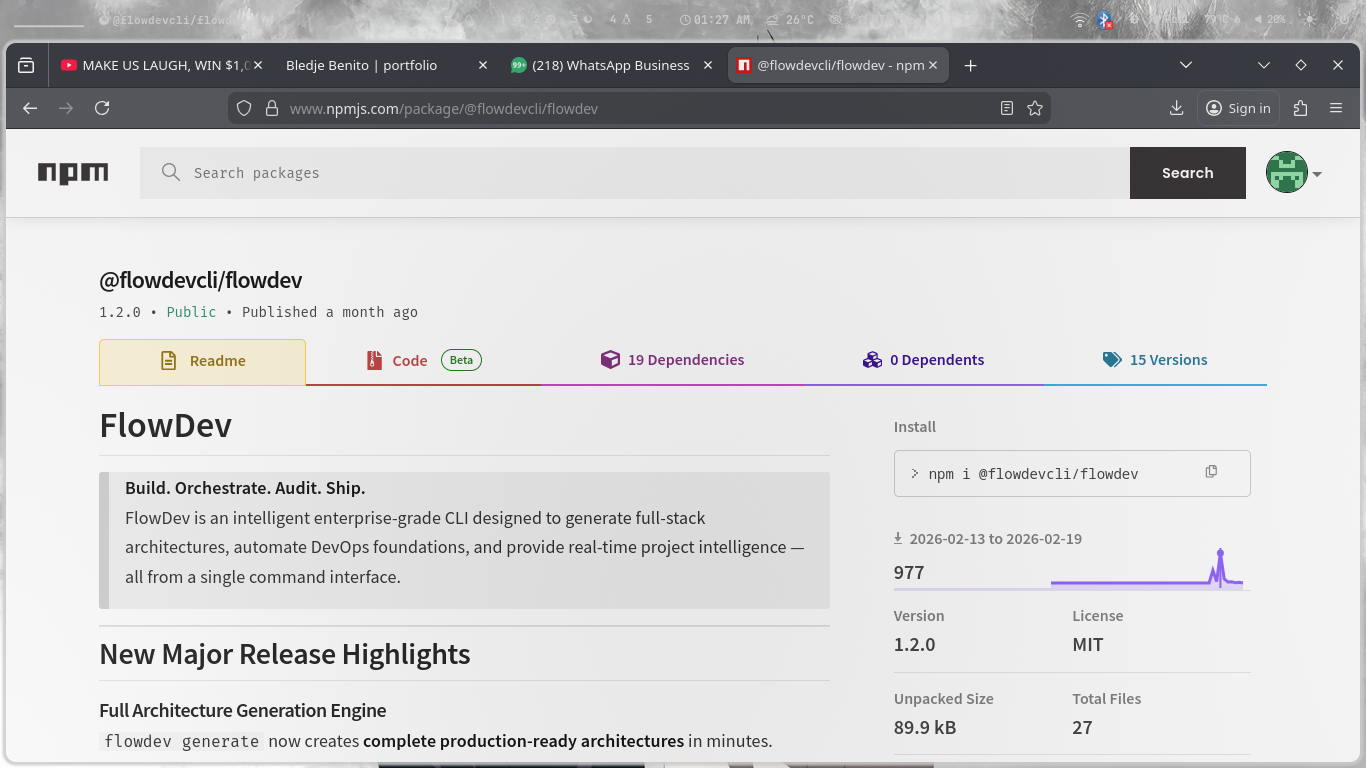Click the Sign in button in browser toolbar
The image size is (1366, 768).
[x=1238, y=108]
